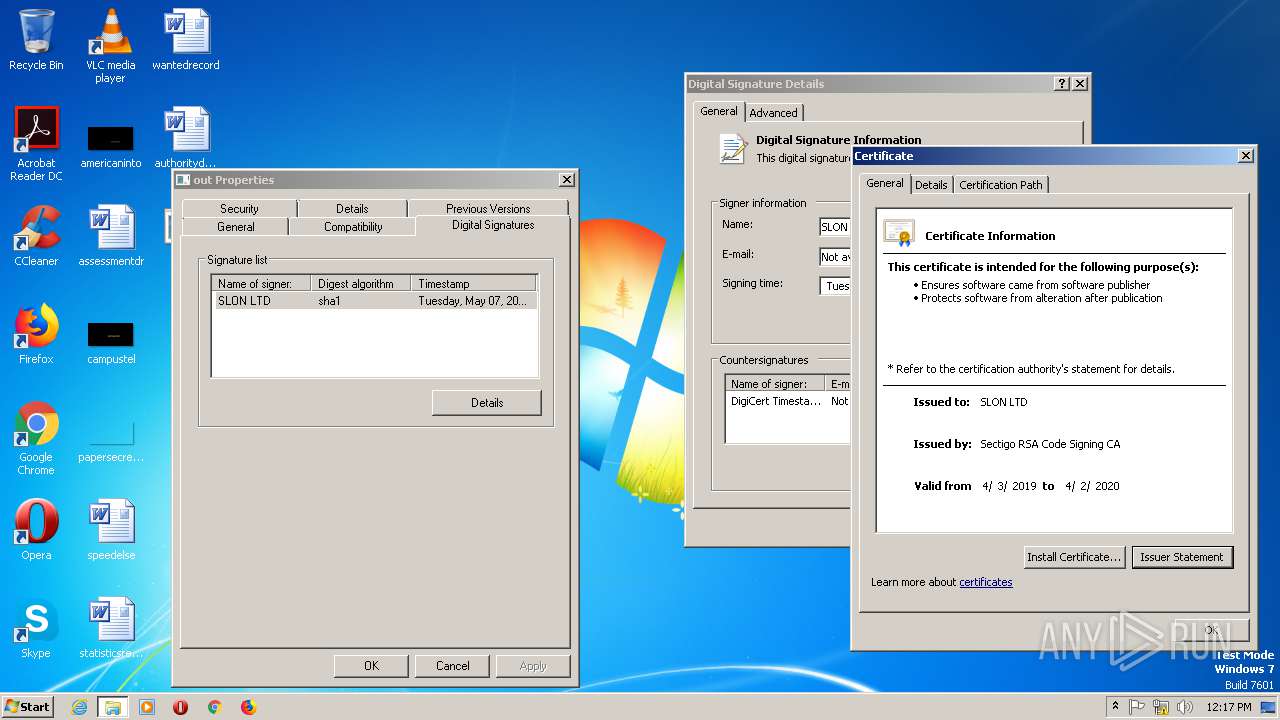The height and width of the screenshot is (720, 1280).
Task: Open the assessmentdr Word document
Action: point(111,236)
